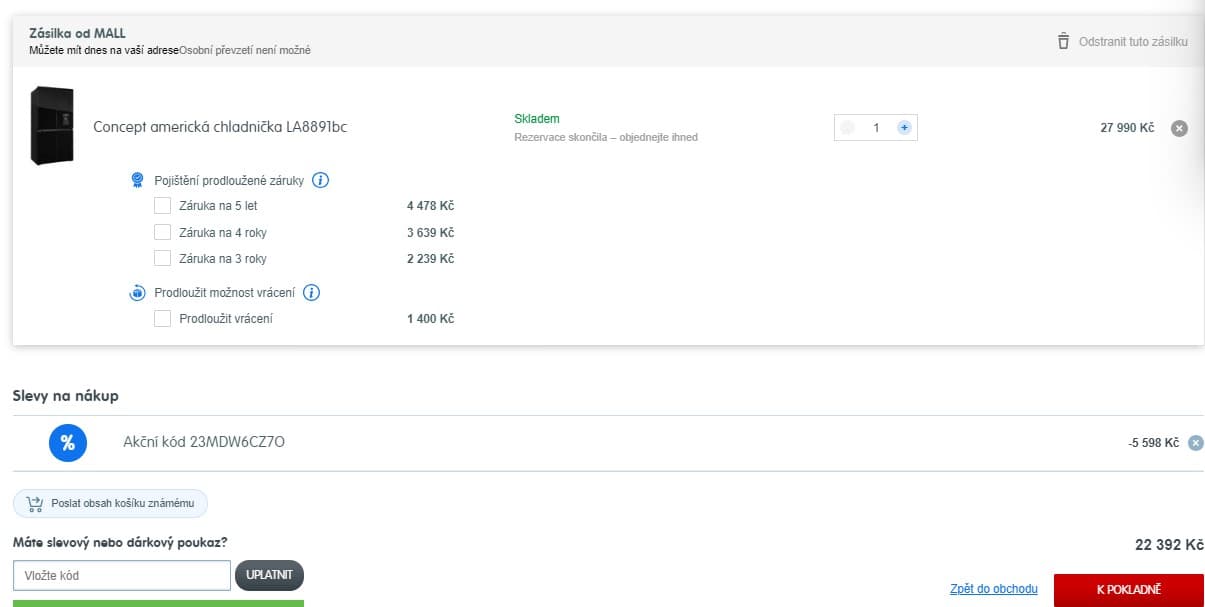Click the 3 639 Kč warranty price

(x=430, y=233)
